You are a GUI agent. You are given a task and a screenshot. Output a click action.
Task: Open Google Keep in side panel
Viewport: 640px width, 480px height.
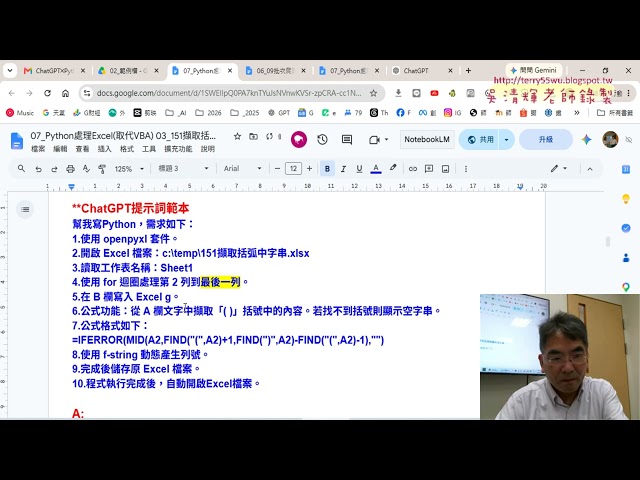pos(626,199)
